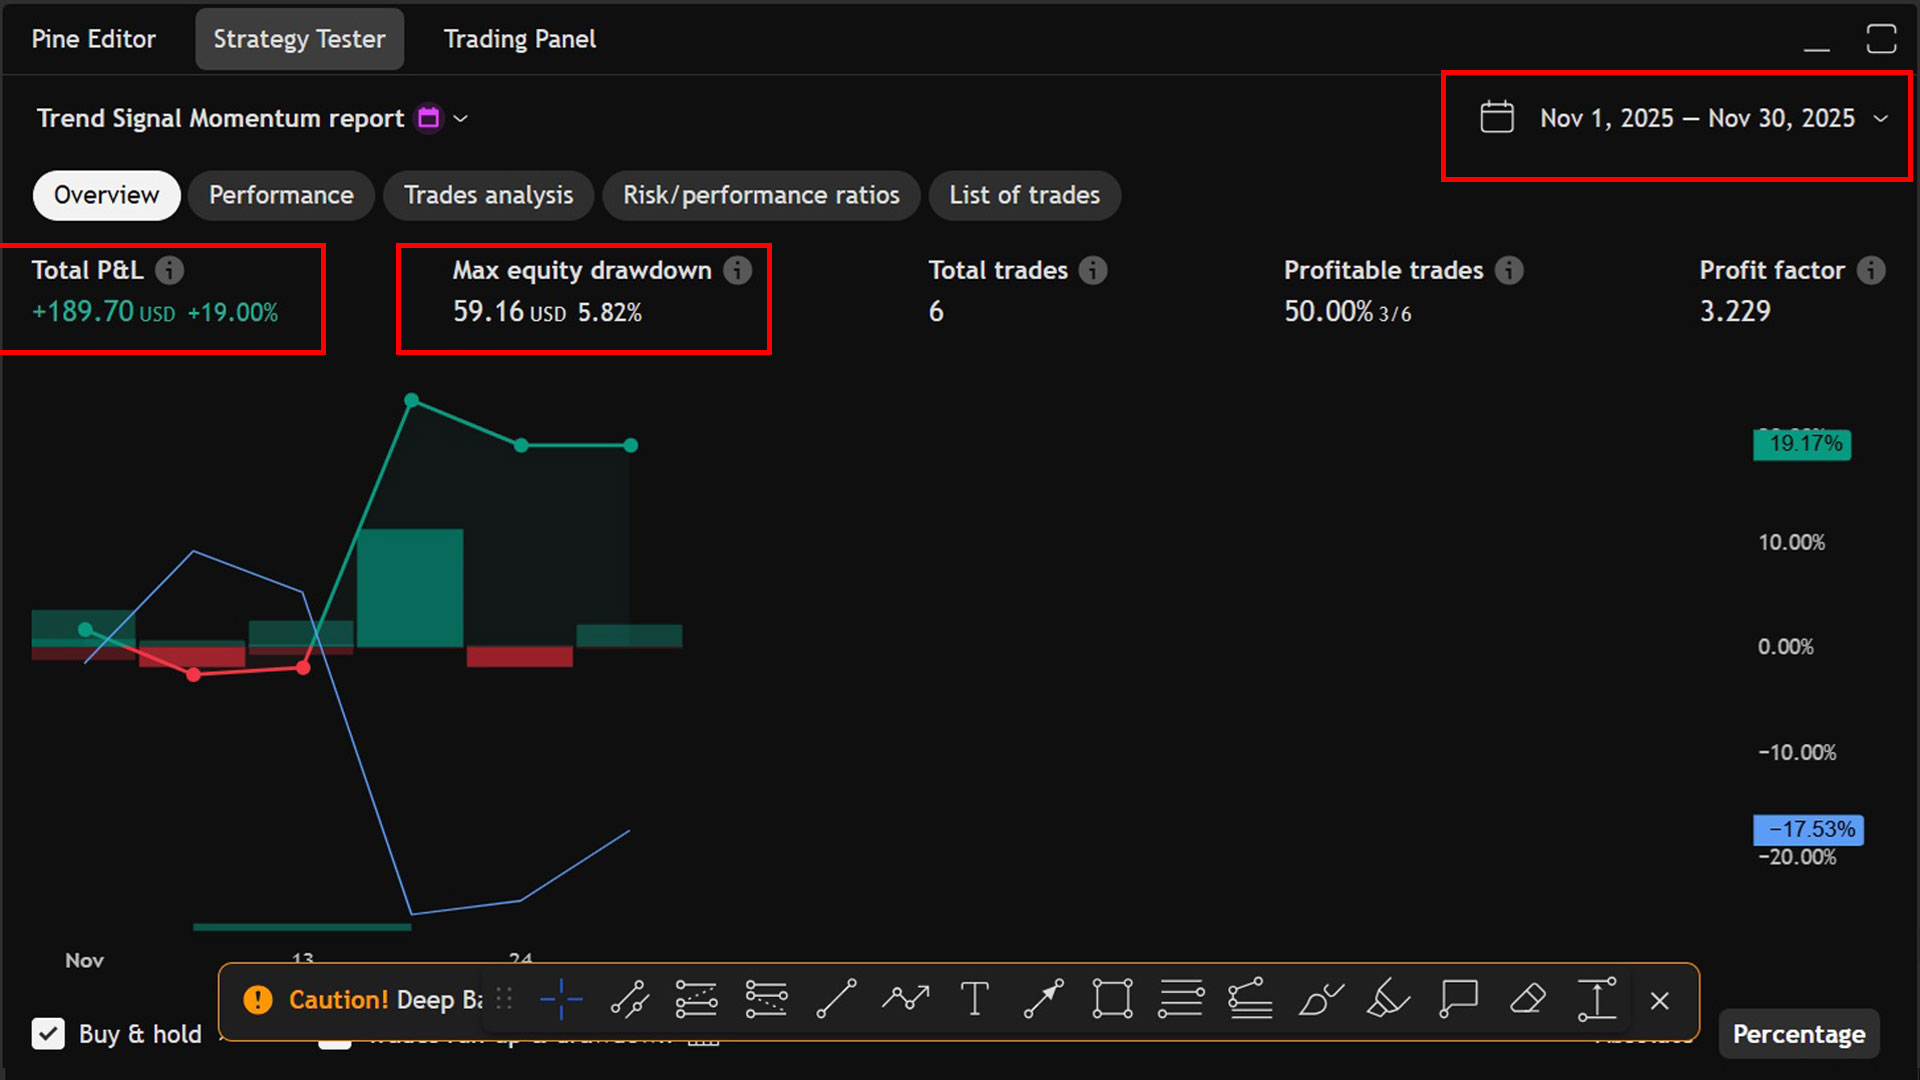
Task: Select the eraser tool on the toolbar
Action: click(x=1527, y=999)
